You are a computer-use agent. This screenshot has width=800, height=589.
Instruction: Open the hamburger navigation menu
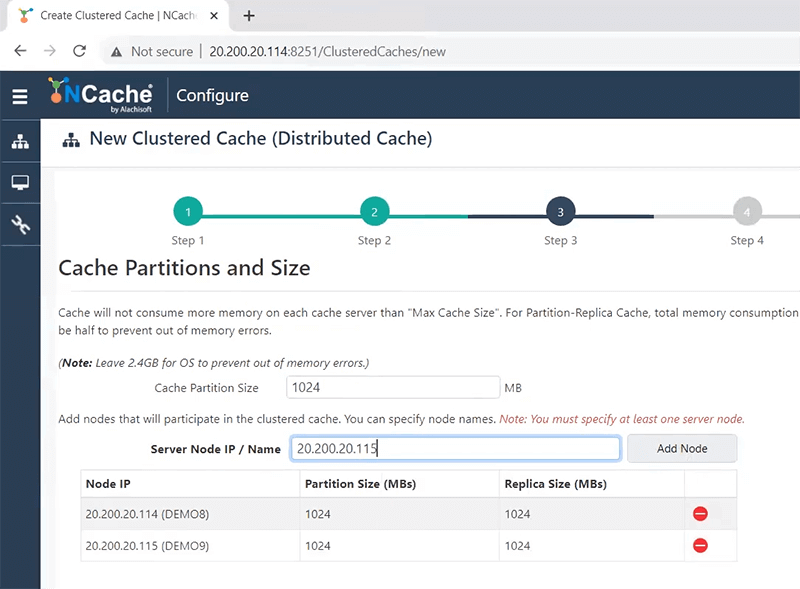click(x=20, y=95)
